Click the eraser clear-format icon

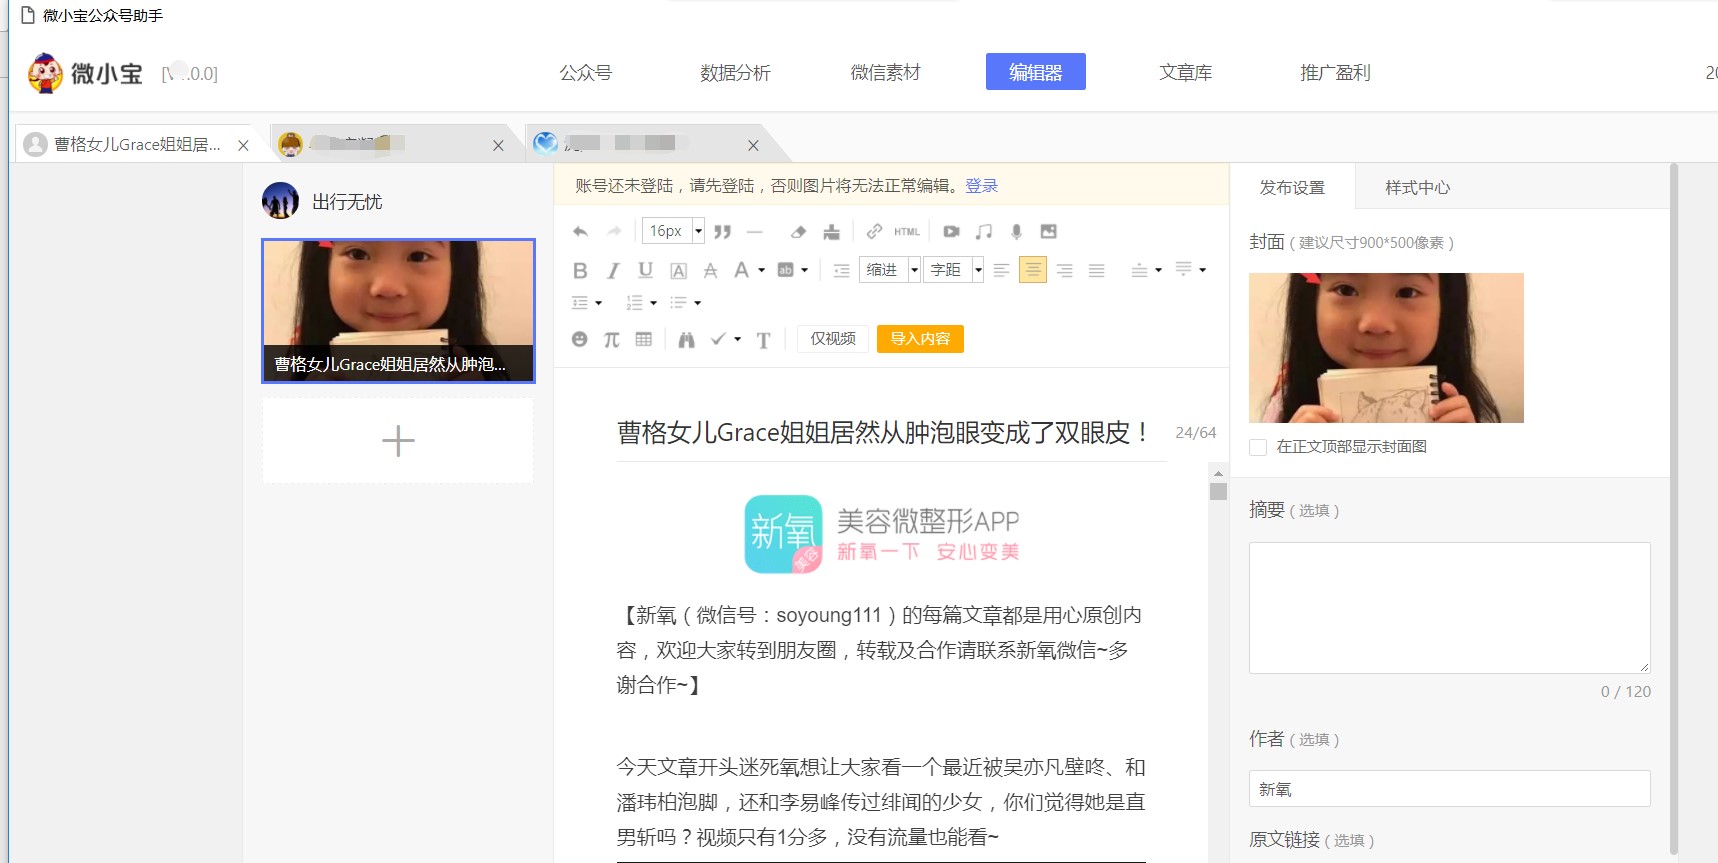798,232
